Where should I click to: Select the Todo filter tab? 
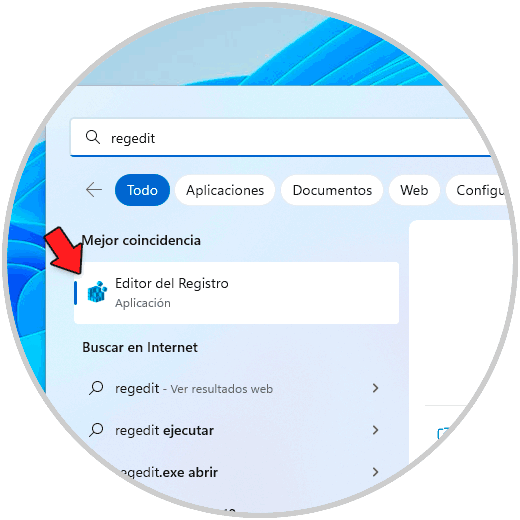pos(142,190)
